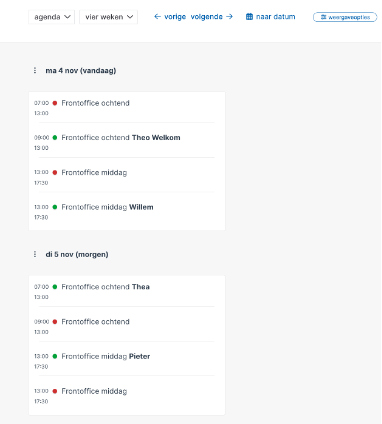Click the green dot beside Willem's middag shift
382x424 pixels.
[x=55, y=207]
